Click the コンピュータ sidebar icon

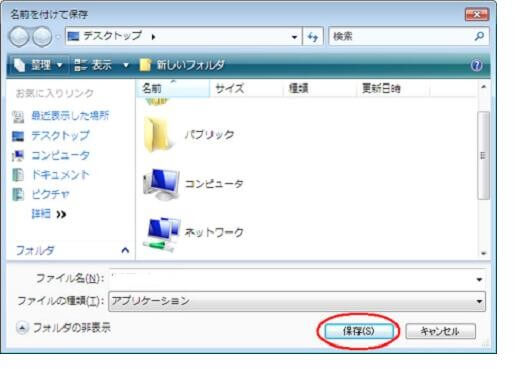[18, 156]
